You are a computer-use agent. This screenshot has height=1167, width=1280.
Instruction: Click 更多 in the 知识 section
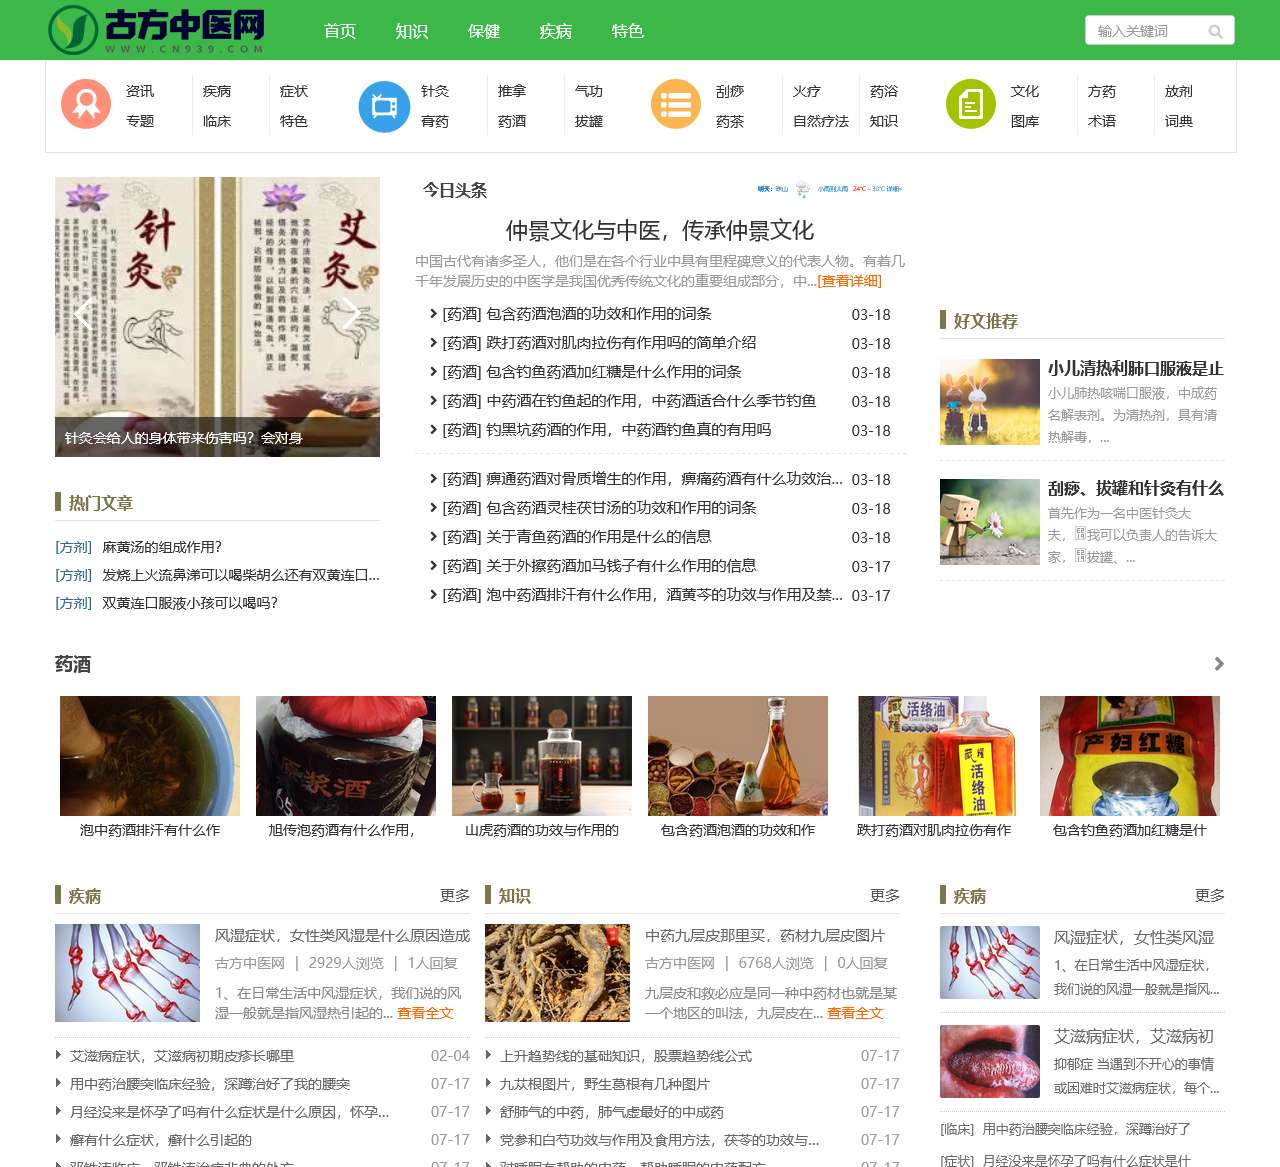tap(885, 895)
